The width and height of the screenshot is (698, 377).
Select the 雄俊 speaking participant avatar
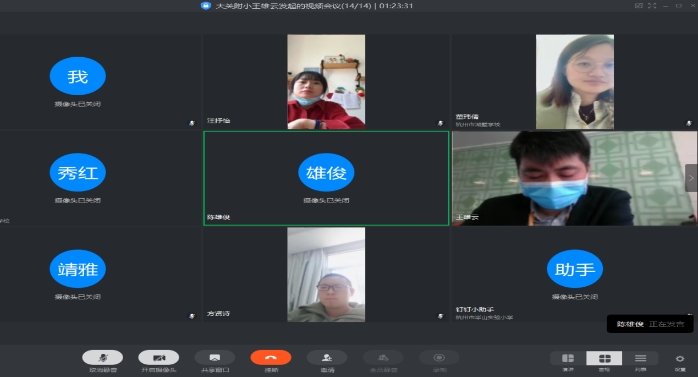[x=326, y=172]
